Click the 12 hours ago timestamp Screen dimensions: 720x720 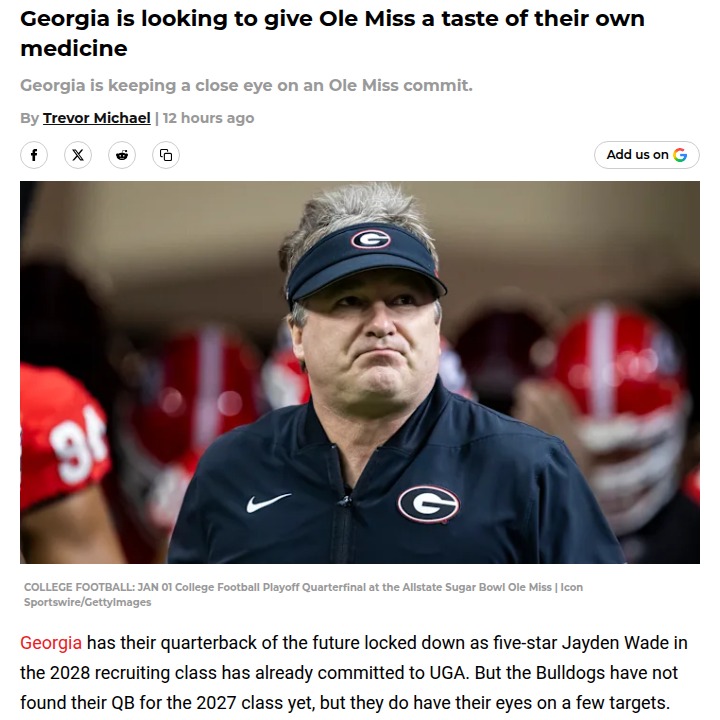pos(208,118)
